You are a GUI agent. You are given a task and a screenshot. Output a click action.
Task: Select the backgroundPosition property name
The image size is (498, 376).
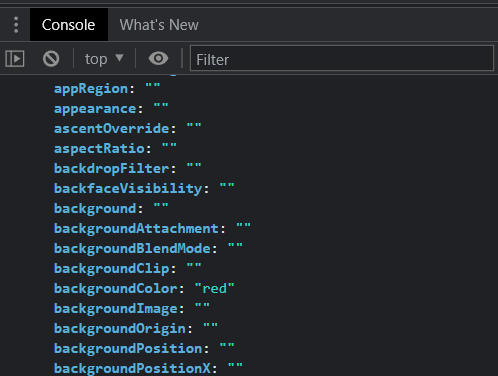(128, 349)
